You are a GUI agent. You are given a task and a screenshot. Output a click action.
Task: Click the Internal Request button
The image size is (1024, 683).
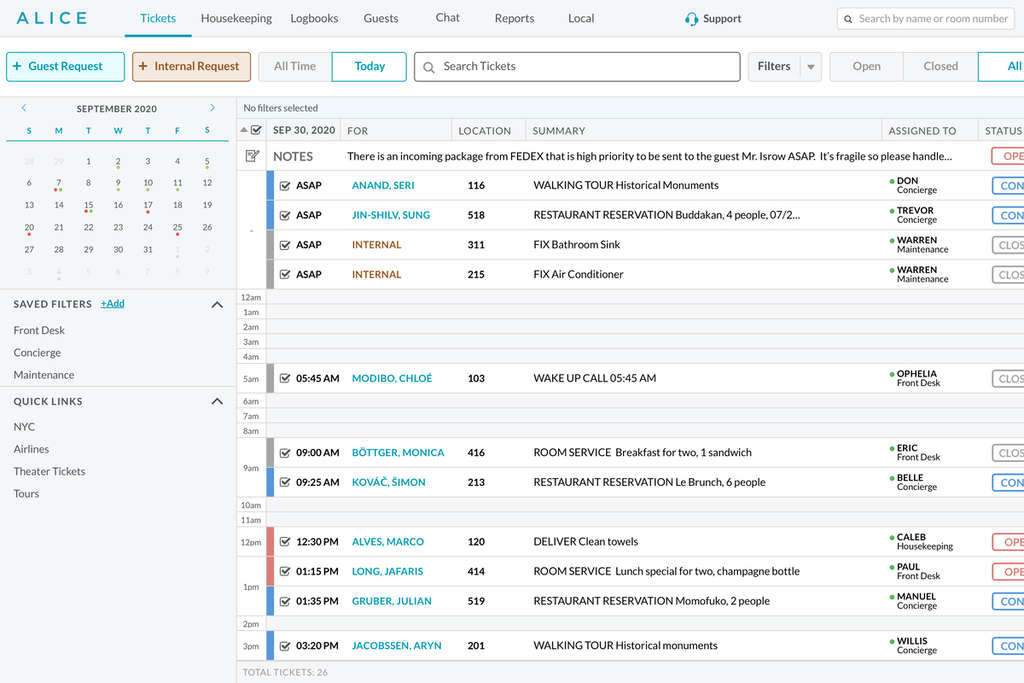pyautogui.click(x=190, y=67)
